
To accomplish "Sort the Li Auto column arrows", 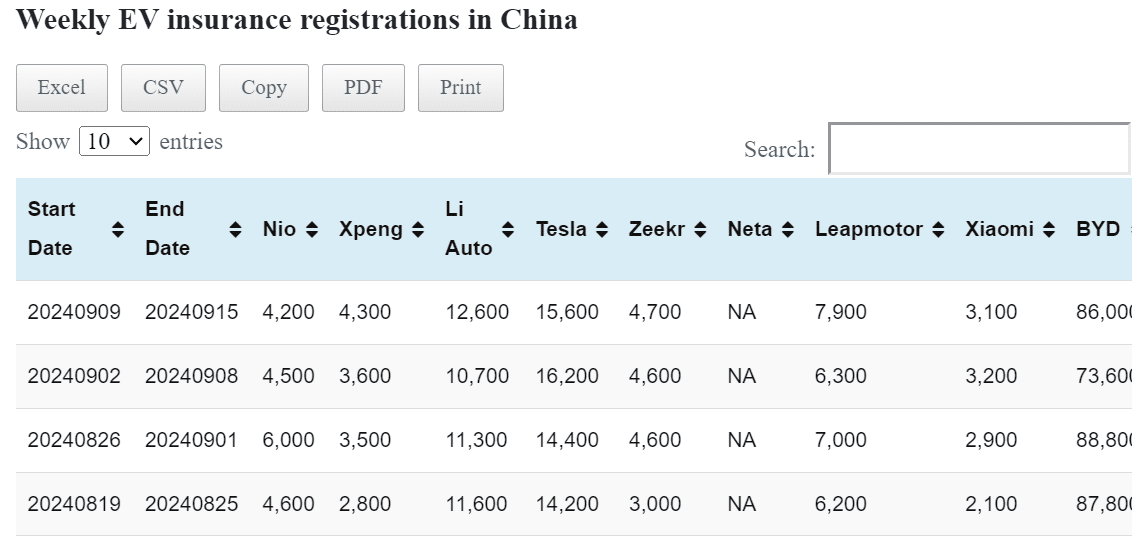I will 508,229.
